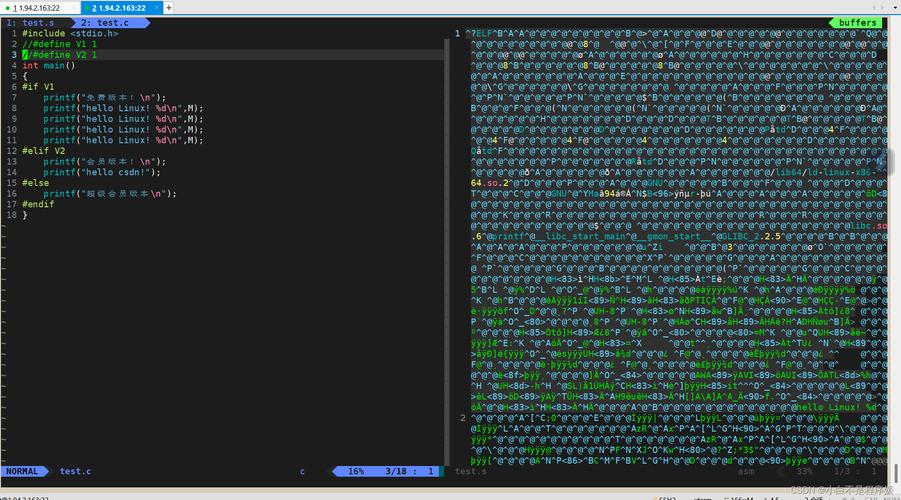This screenshot has width=901, height=500.
Task: Close the first 1.94.2.163:22 session tab
Action: 75,7
